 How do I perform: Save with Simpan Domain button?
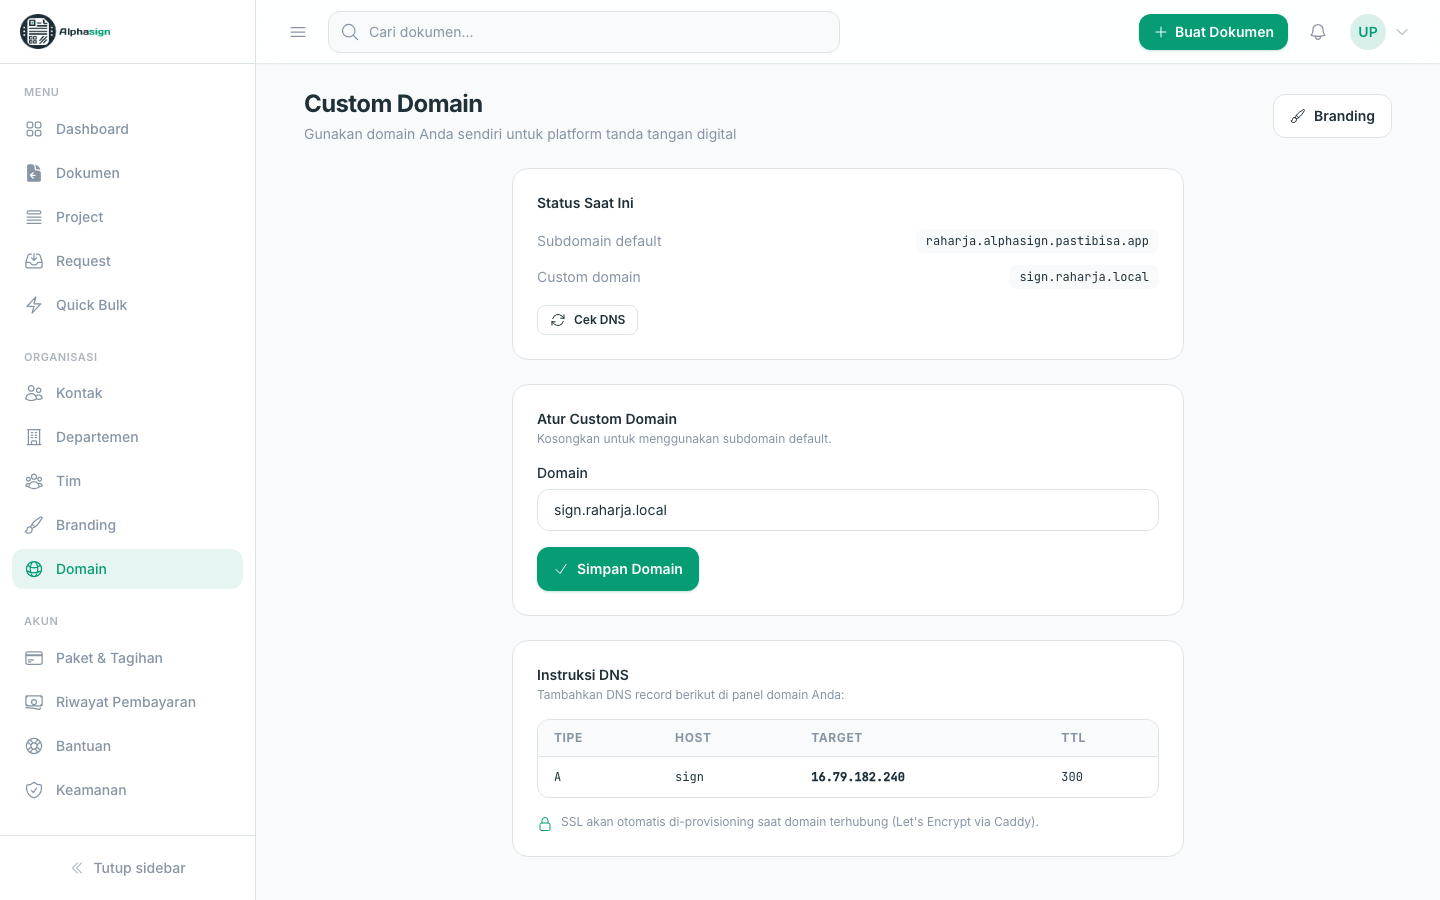pyautogui.click(x=618, y=569)
